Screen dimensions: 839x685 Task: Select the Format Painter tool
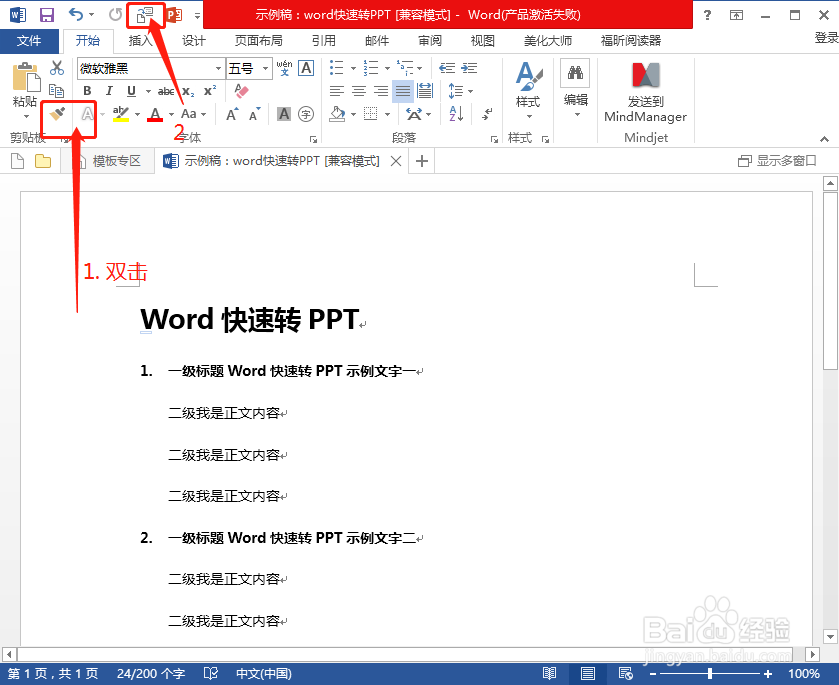pyautogui.click(x=57, y=112)
